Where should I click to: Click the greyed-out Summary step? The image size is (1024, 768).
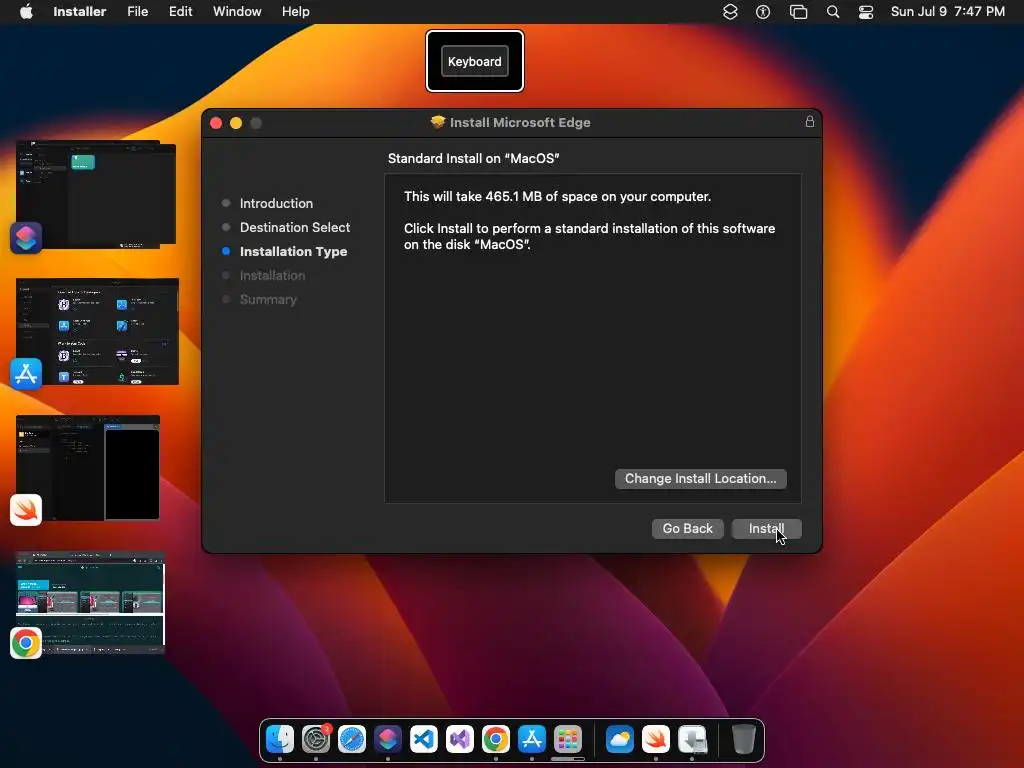(x=268, y=300)
